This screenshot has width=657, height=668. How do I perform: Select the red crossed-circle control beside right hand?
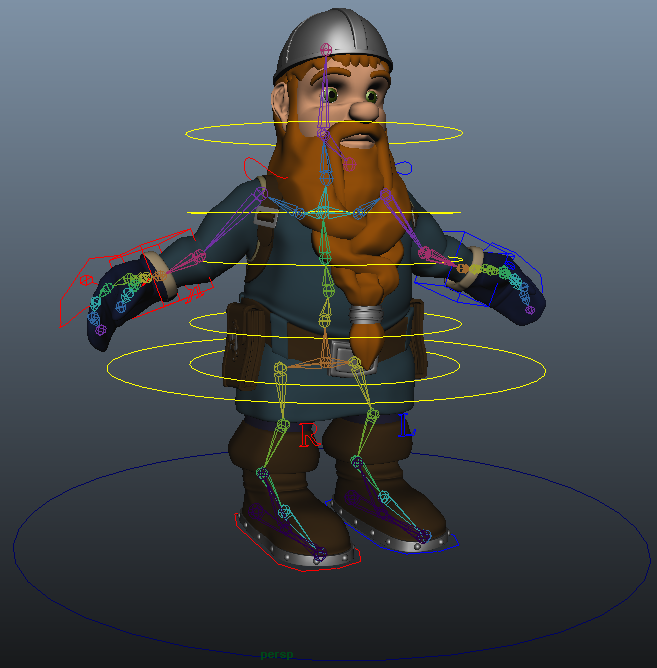(86, 280)
